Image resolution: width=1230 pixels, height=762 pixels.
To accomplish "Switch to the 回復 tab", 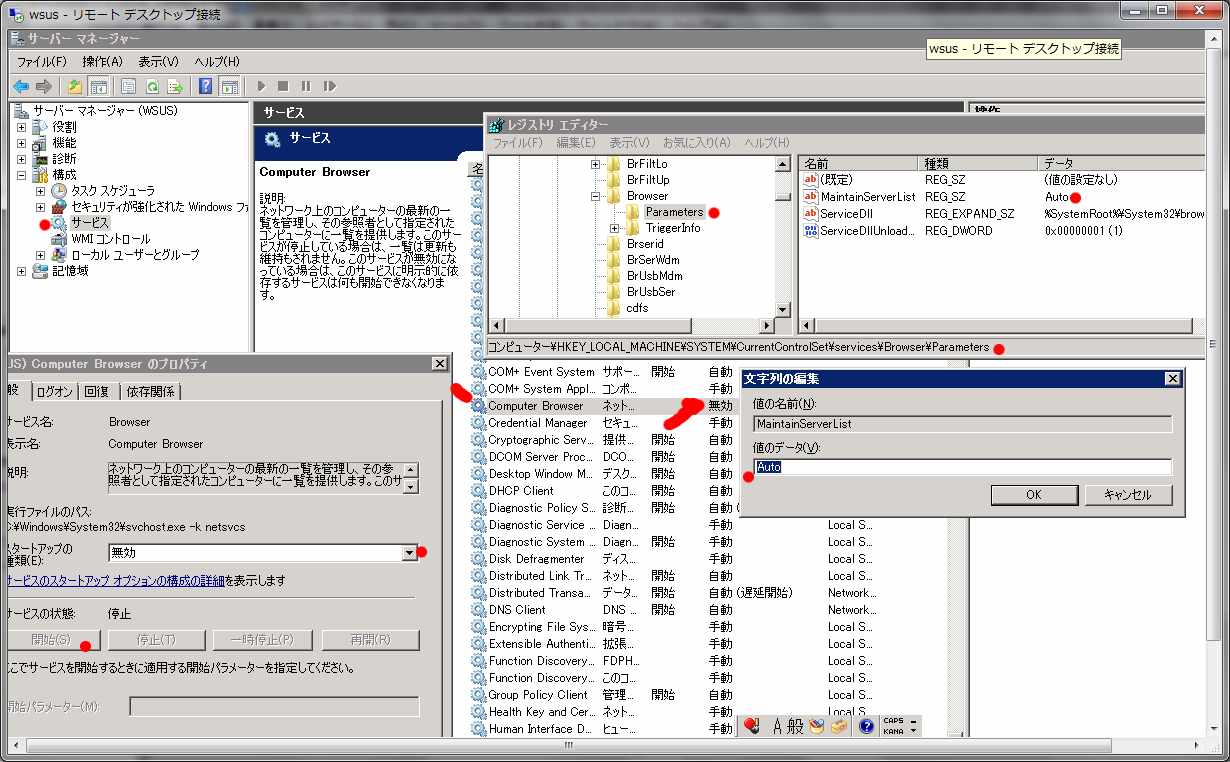I will 98,391.
